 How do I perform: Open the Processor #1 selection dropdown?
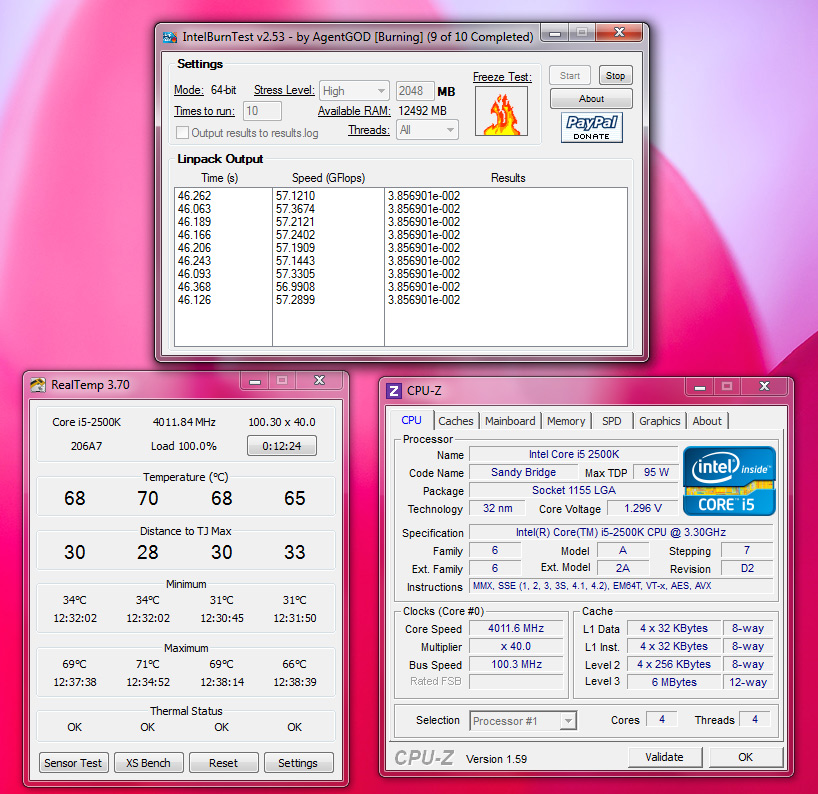tap(523, 721)
